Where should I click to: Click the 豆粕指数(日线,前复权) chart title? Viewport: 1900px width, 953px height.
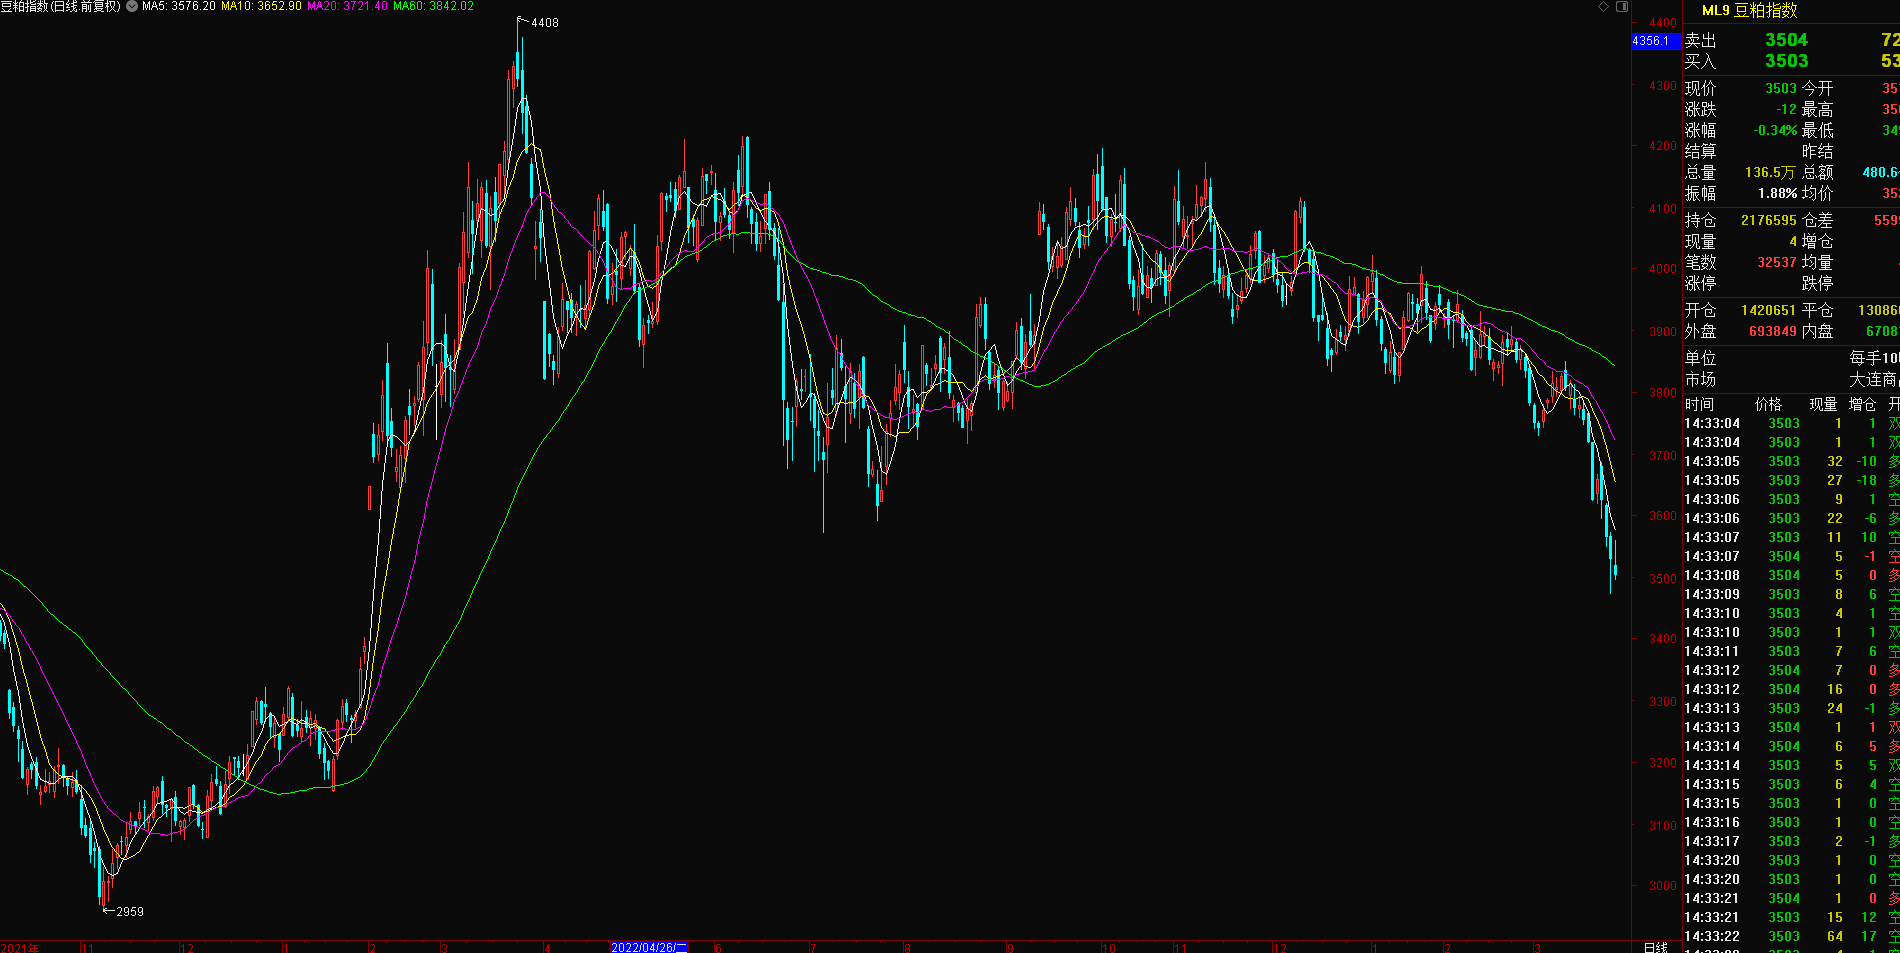[60, 6]
